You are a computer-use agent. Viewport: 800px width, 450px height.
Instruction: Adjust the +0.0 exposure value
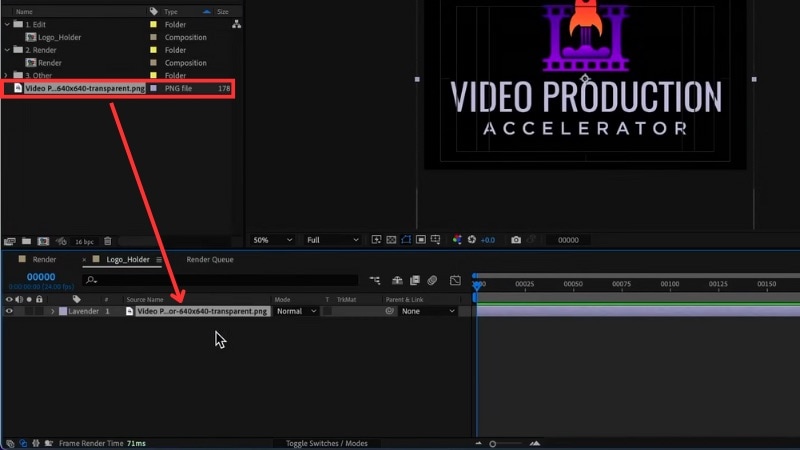tap(488, 240)
